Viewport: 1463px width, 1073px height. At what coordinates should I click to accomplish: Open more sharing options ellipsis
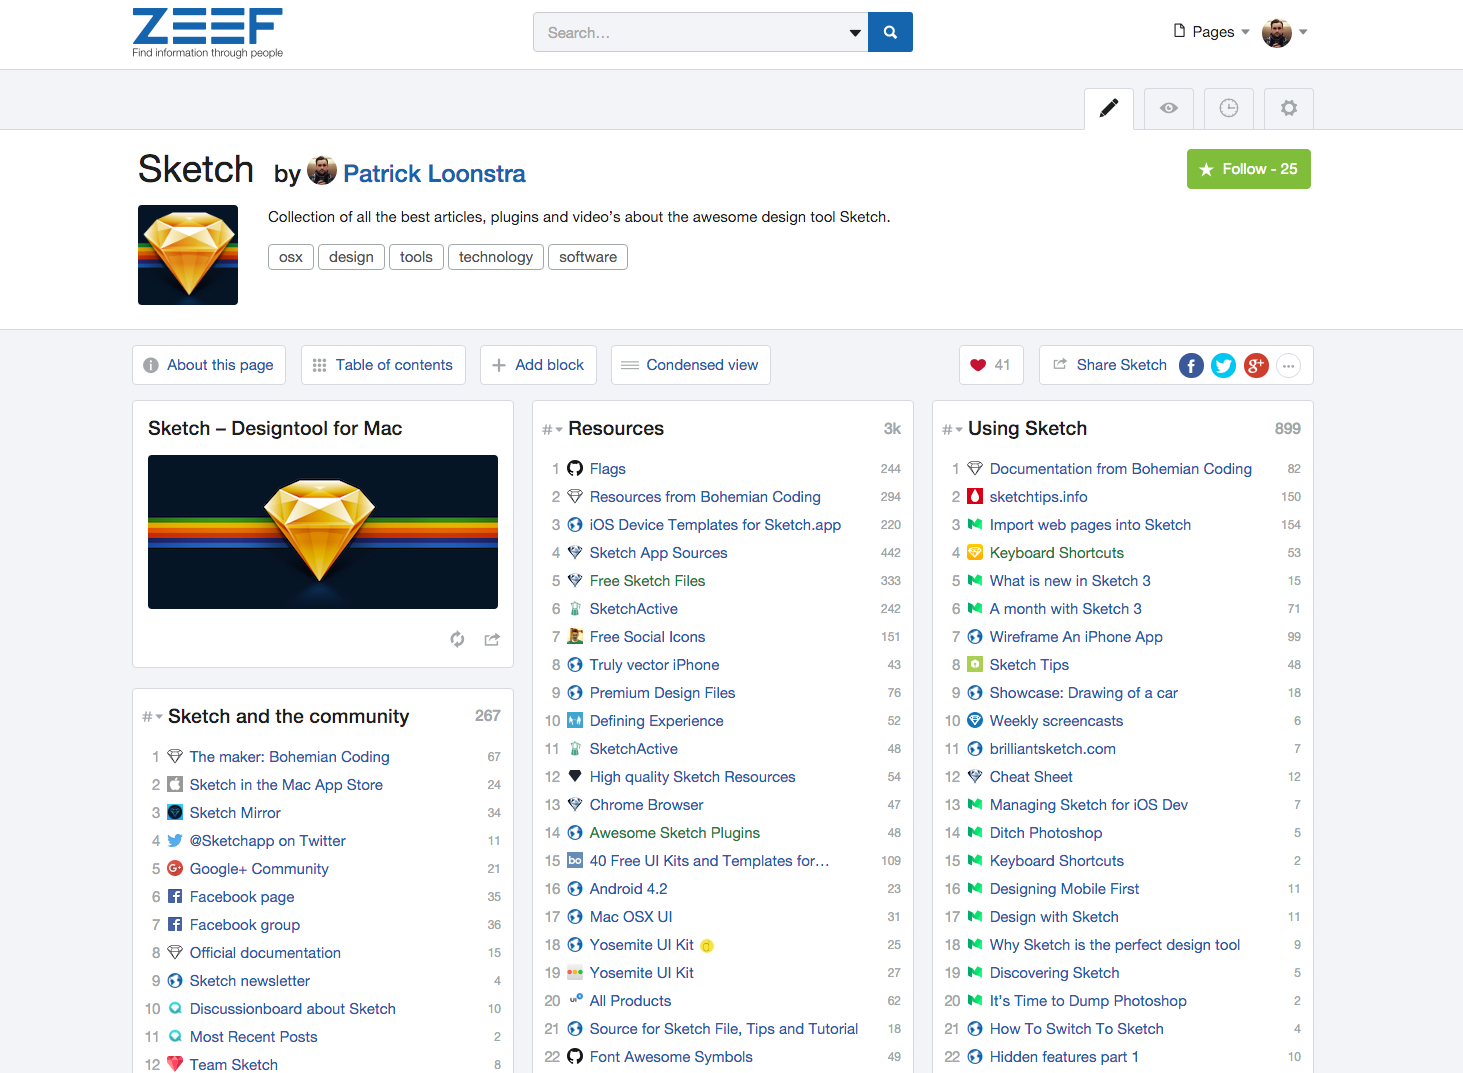(1289, 366)
